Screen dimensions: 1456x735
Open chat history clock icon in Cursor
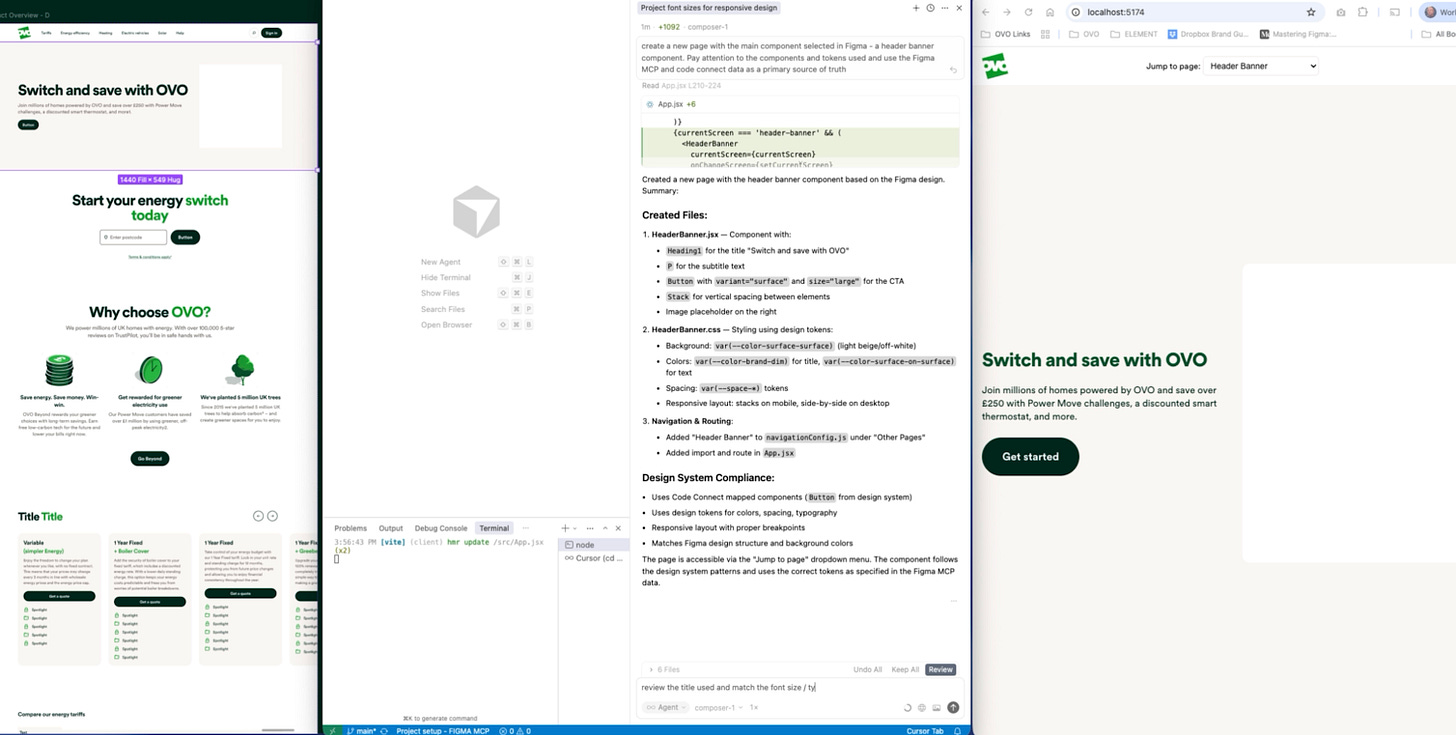coord(930,8)
